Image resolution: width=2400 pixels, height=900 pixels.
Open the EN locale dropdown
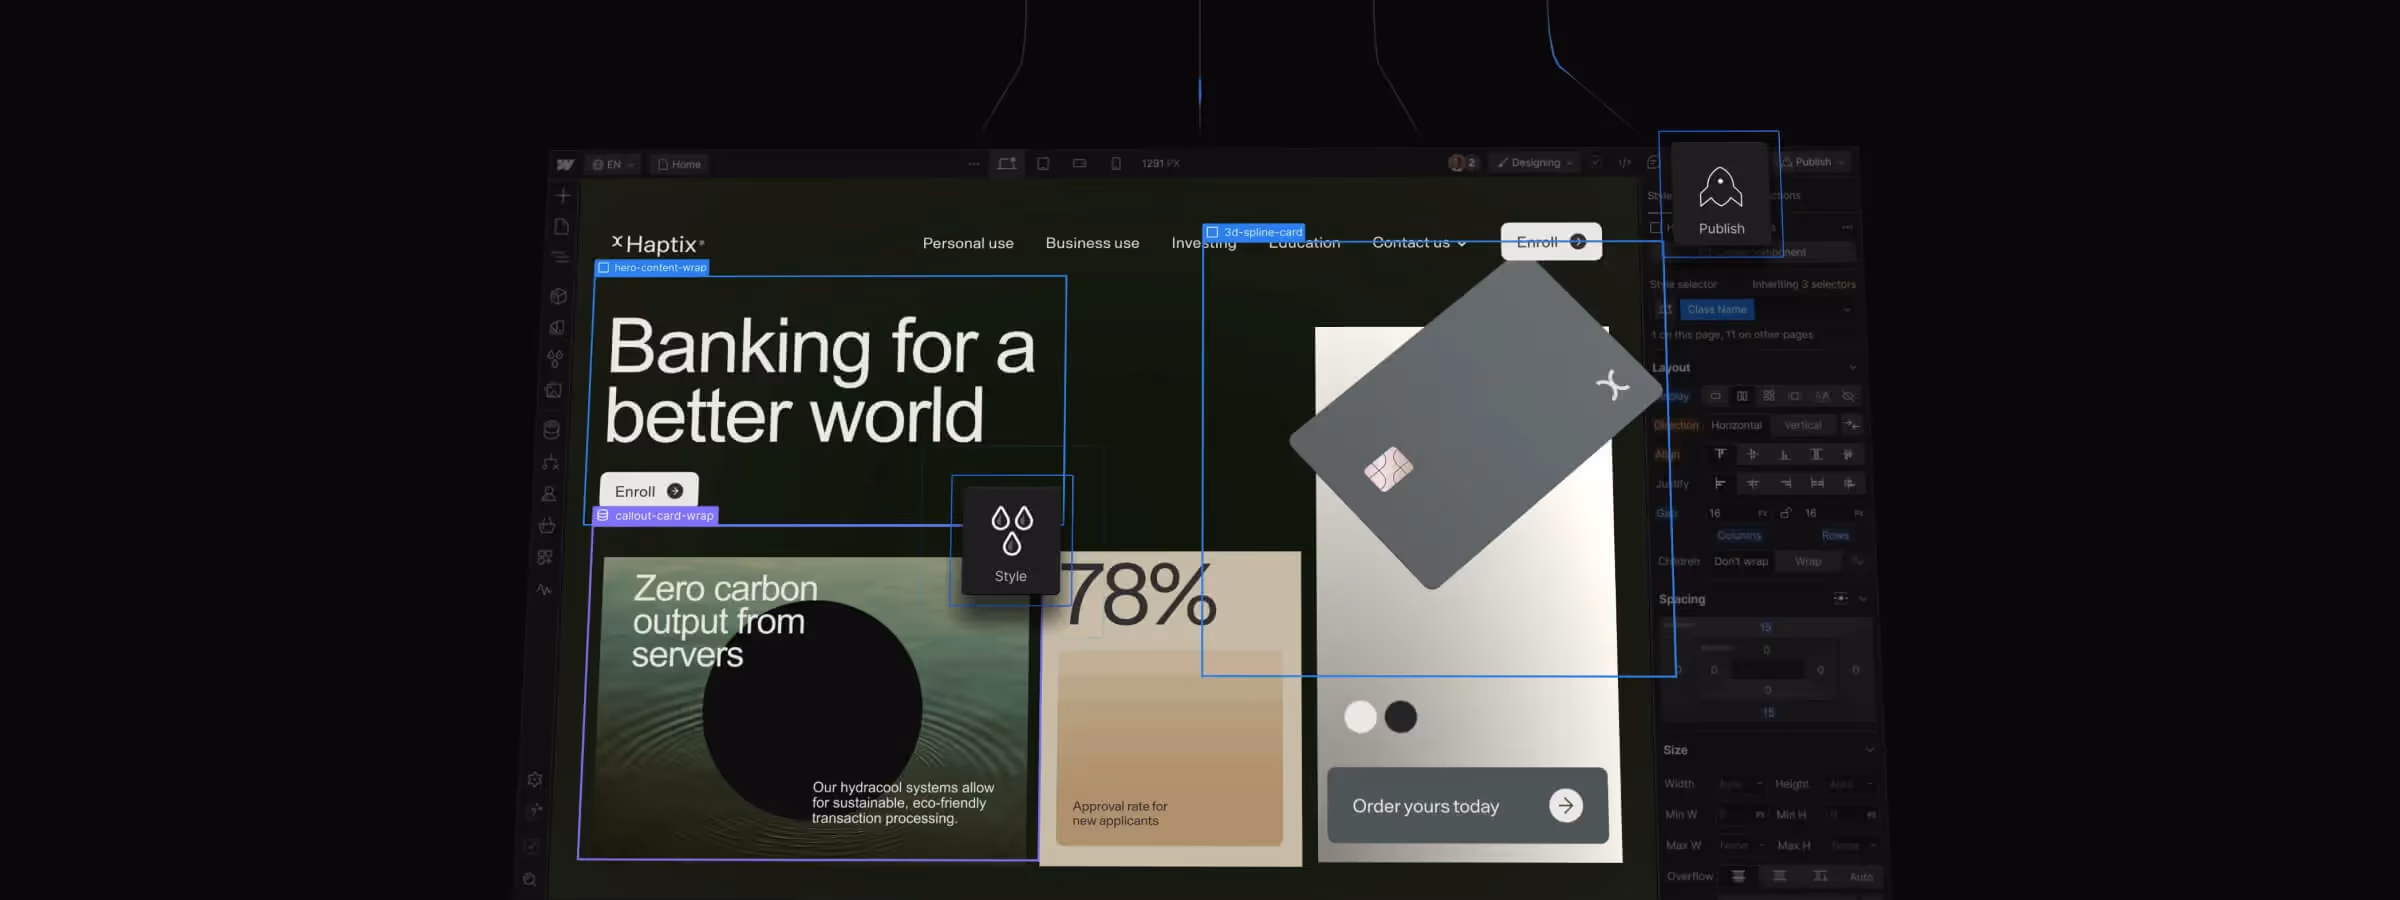pos(613,164)
